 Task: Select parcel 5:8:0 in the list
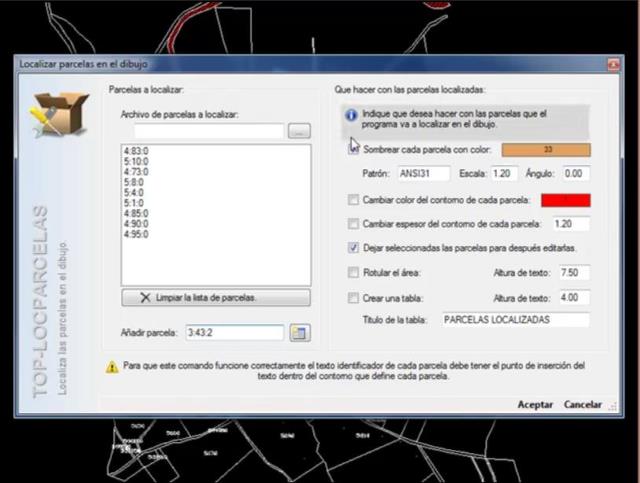click(x=134, y=183)
